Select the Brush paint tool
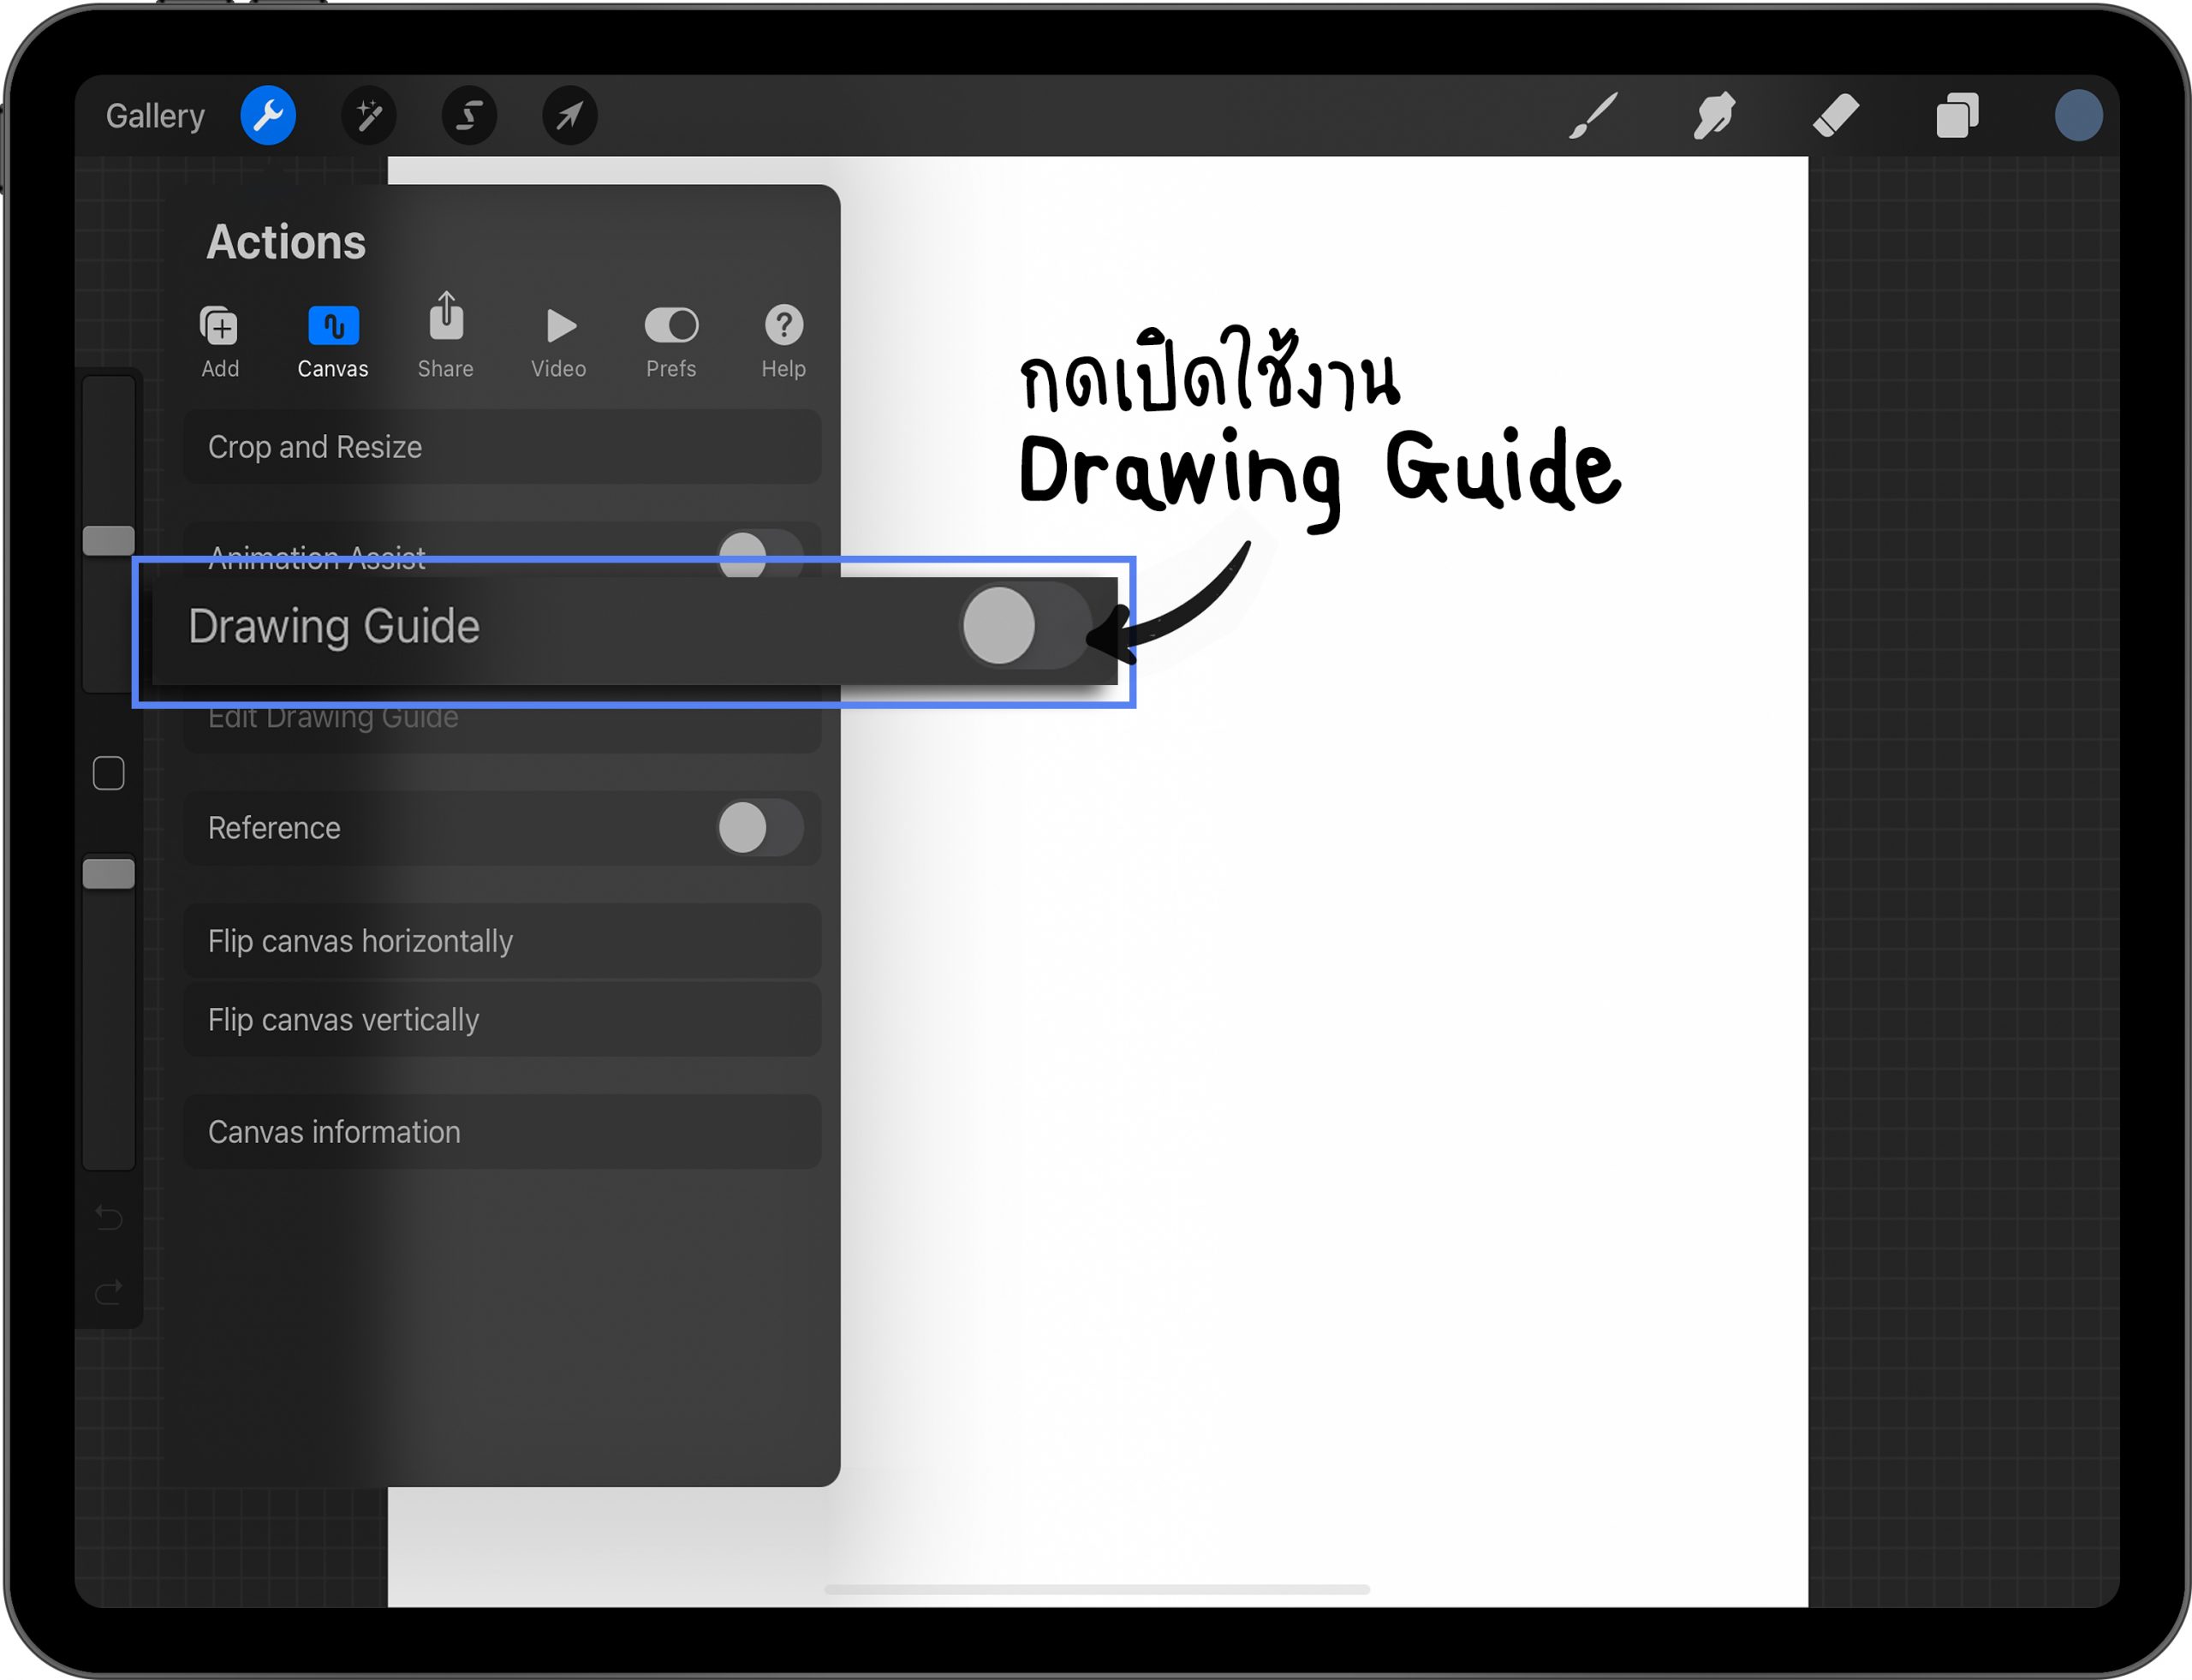The image size is (2192, 1680). [x=1594, y=116]
